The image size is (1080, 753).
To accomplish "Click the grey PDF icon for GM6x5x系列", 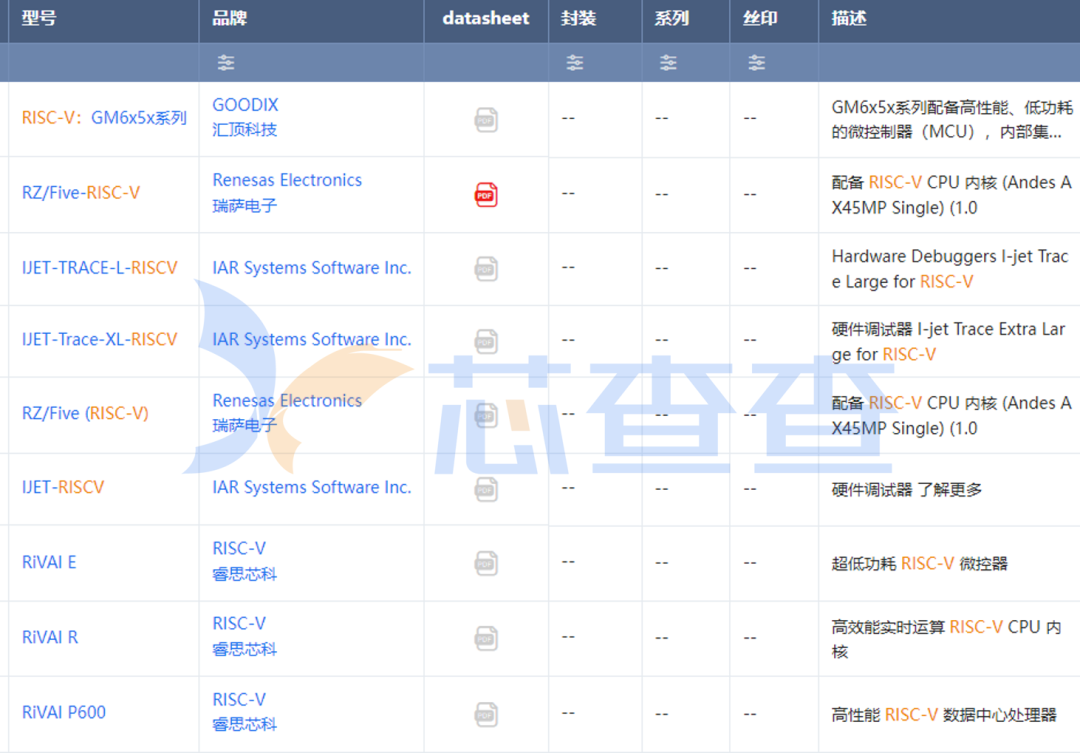I will pos(486,120).
